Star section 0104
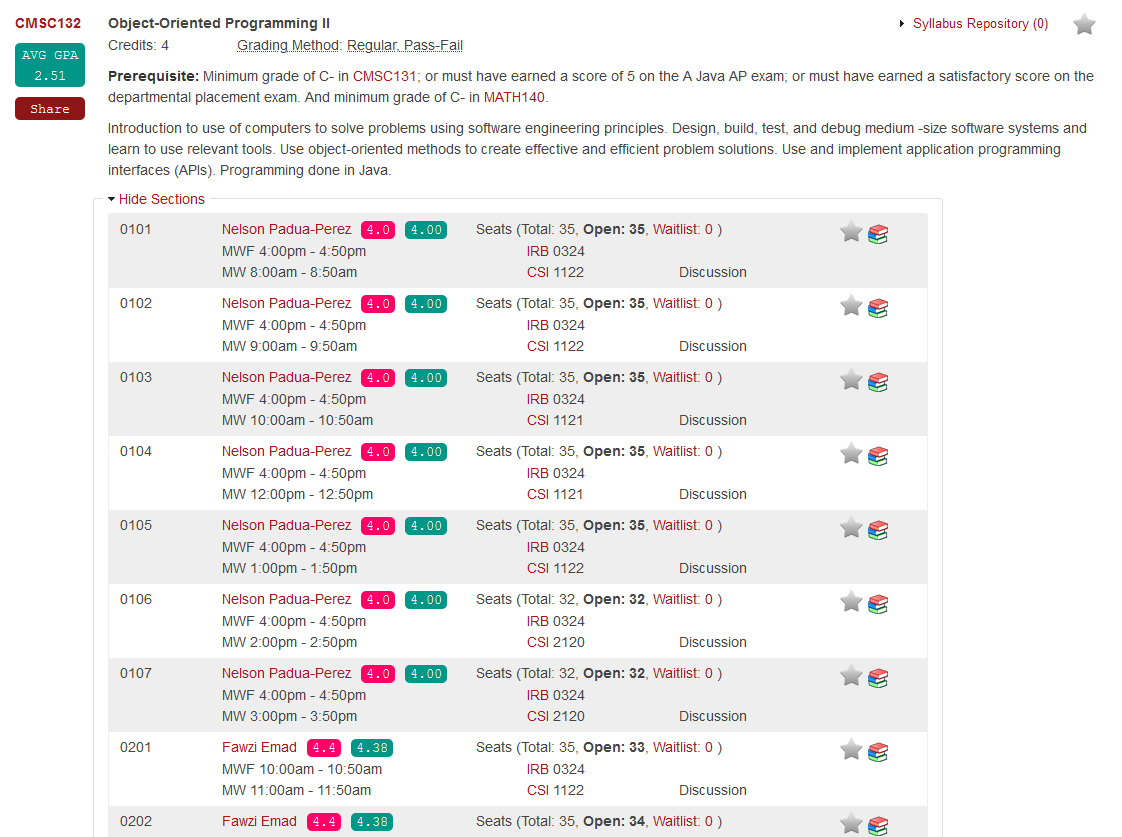Image resolution: width=1122 pixels, height=837 pixels. coord(851,454)
